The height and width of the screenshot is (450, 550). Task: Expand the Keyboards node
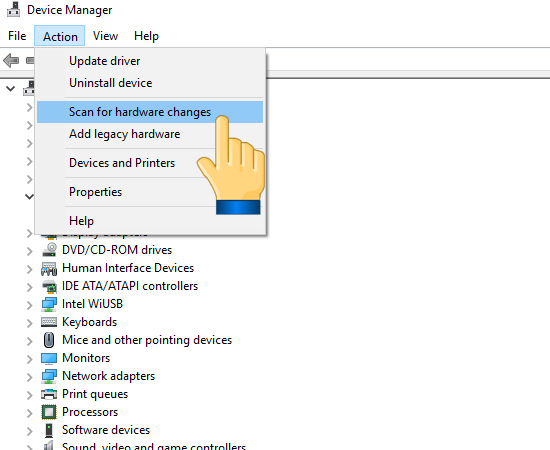pyautogui.click(x=29, y=323)
